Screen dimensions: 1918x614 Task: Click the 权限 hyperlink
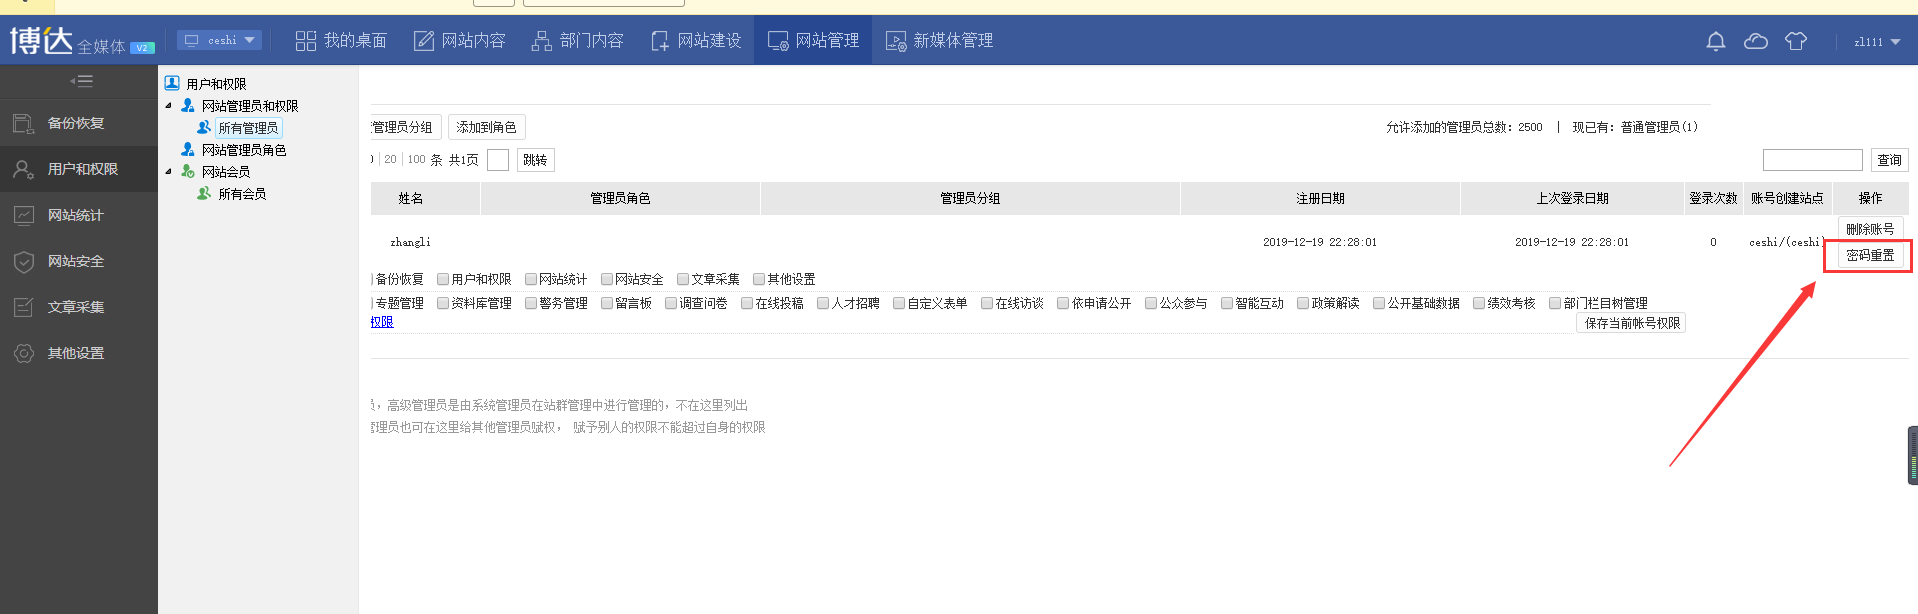click(382, 322)
